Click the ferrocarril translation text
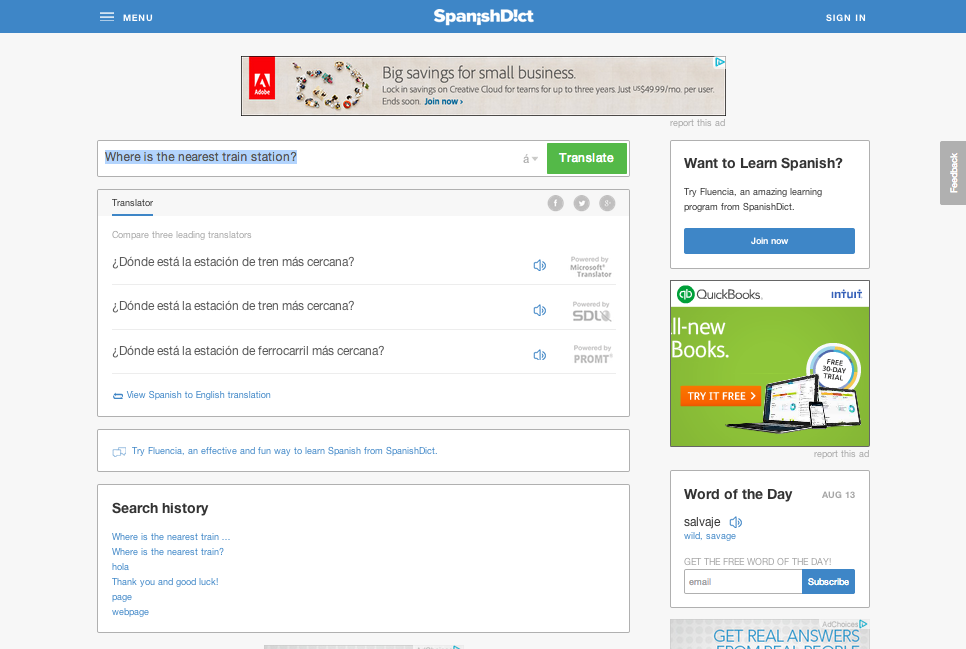 [248, 351]
